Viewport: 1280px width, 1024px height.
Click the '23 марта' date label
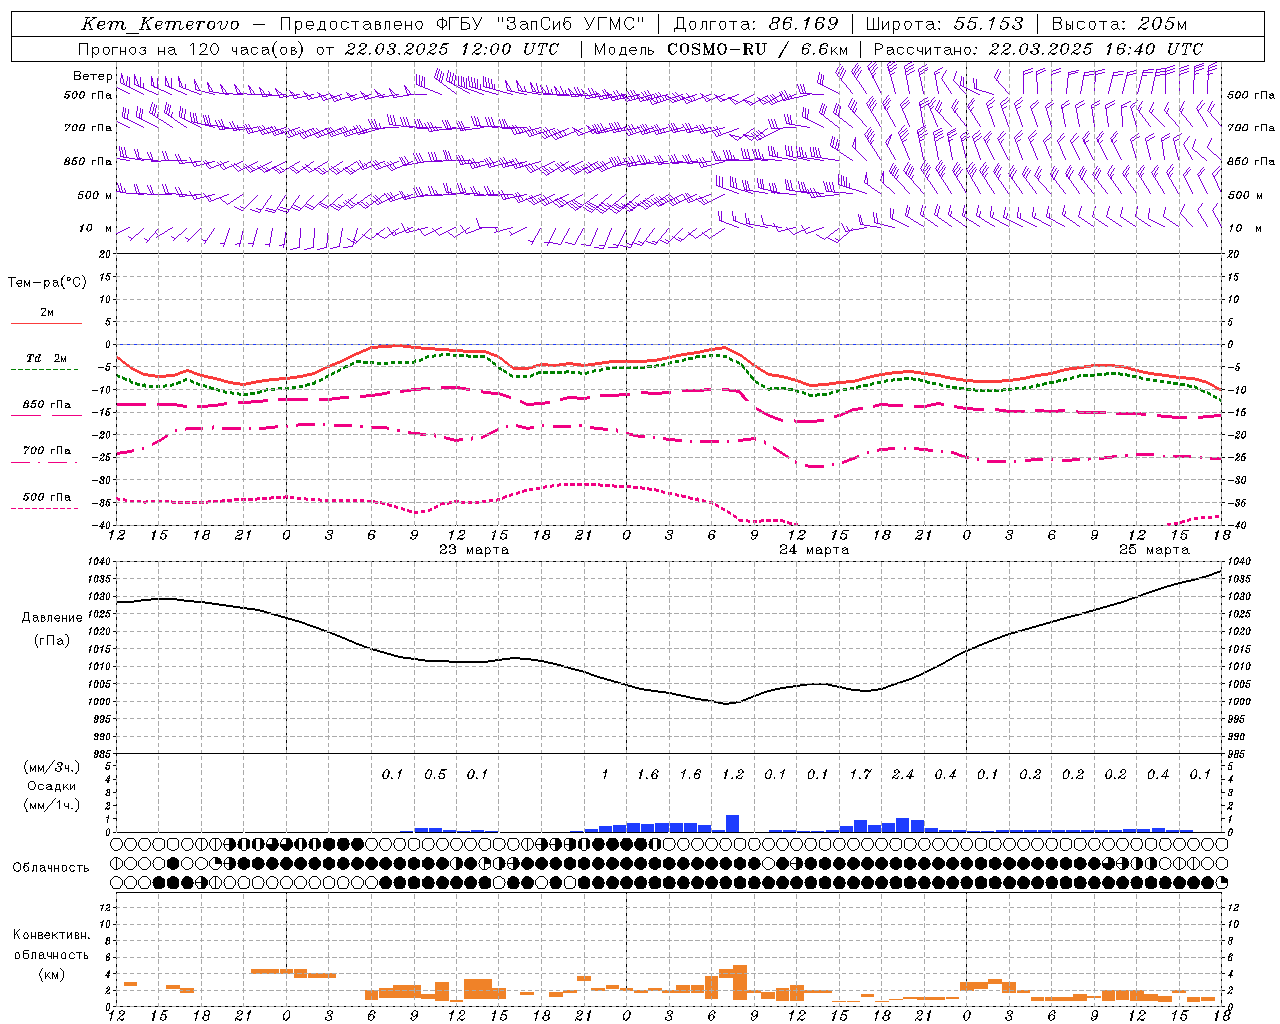coord(474,550)
